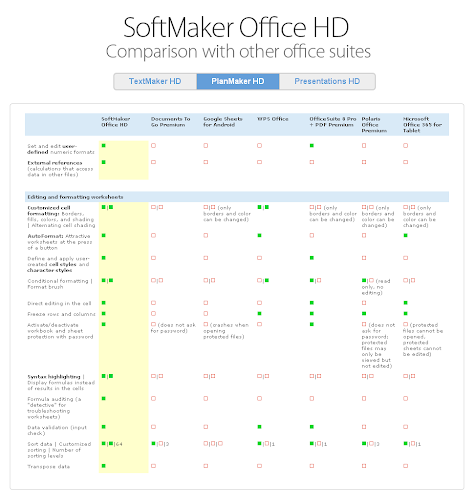Click the Freeze rows and columns row label

(61, 314)
